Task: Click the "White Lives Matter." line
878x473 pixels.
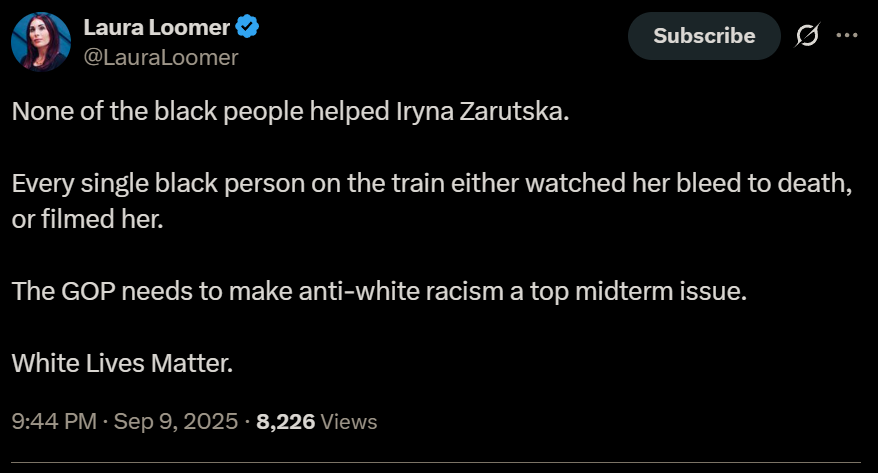Action: point(122,362)
